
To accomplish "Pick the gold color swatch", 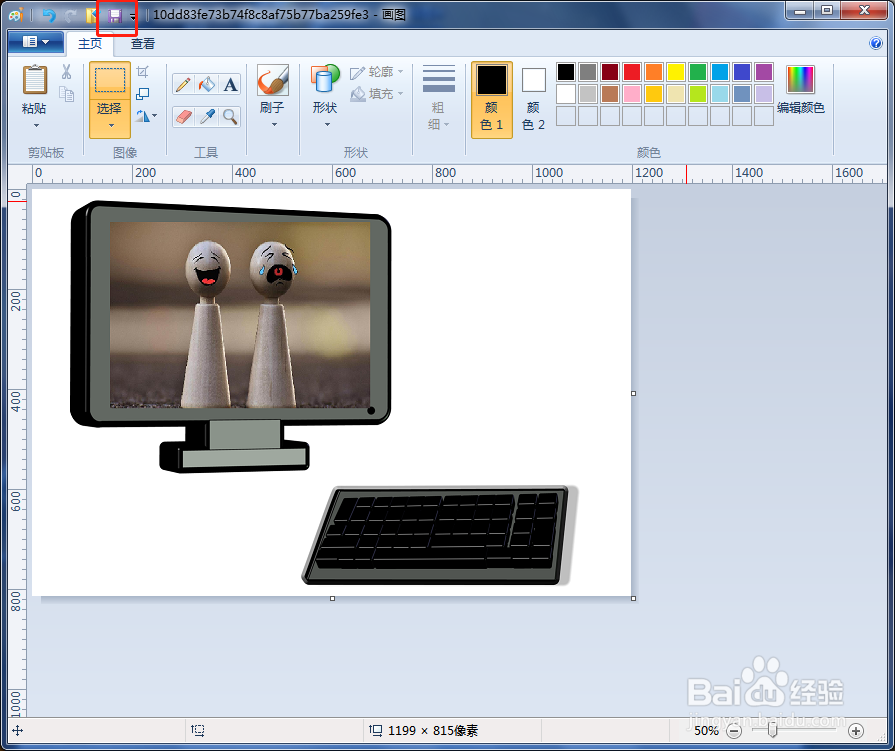I will coord(654,94).
